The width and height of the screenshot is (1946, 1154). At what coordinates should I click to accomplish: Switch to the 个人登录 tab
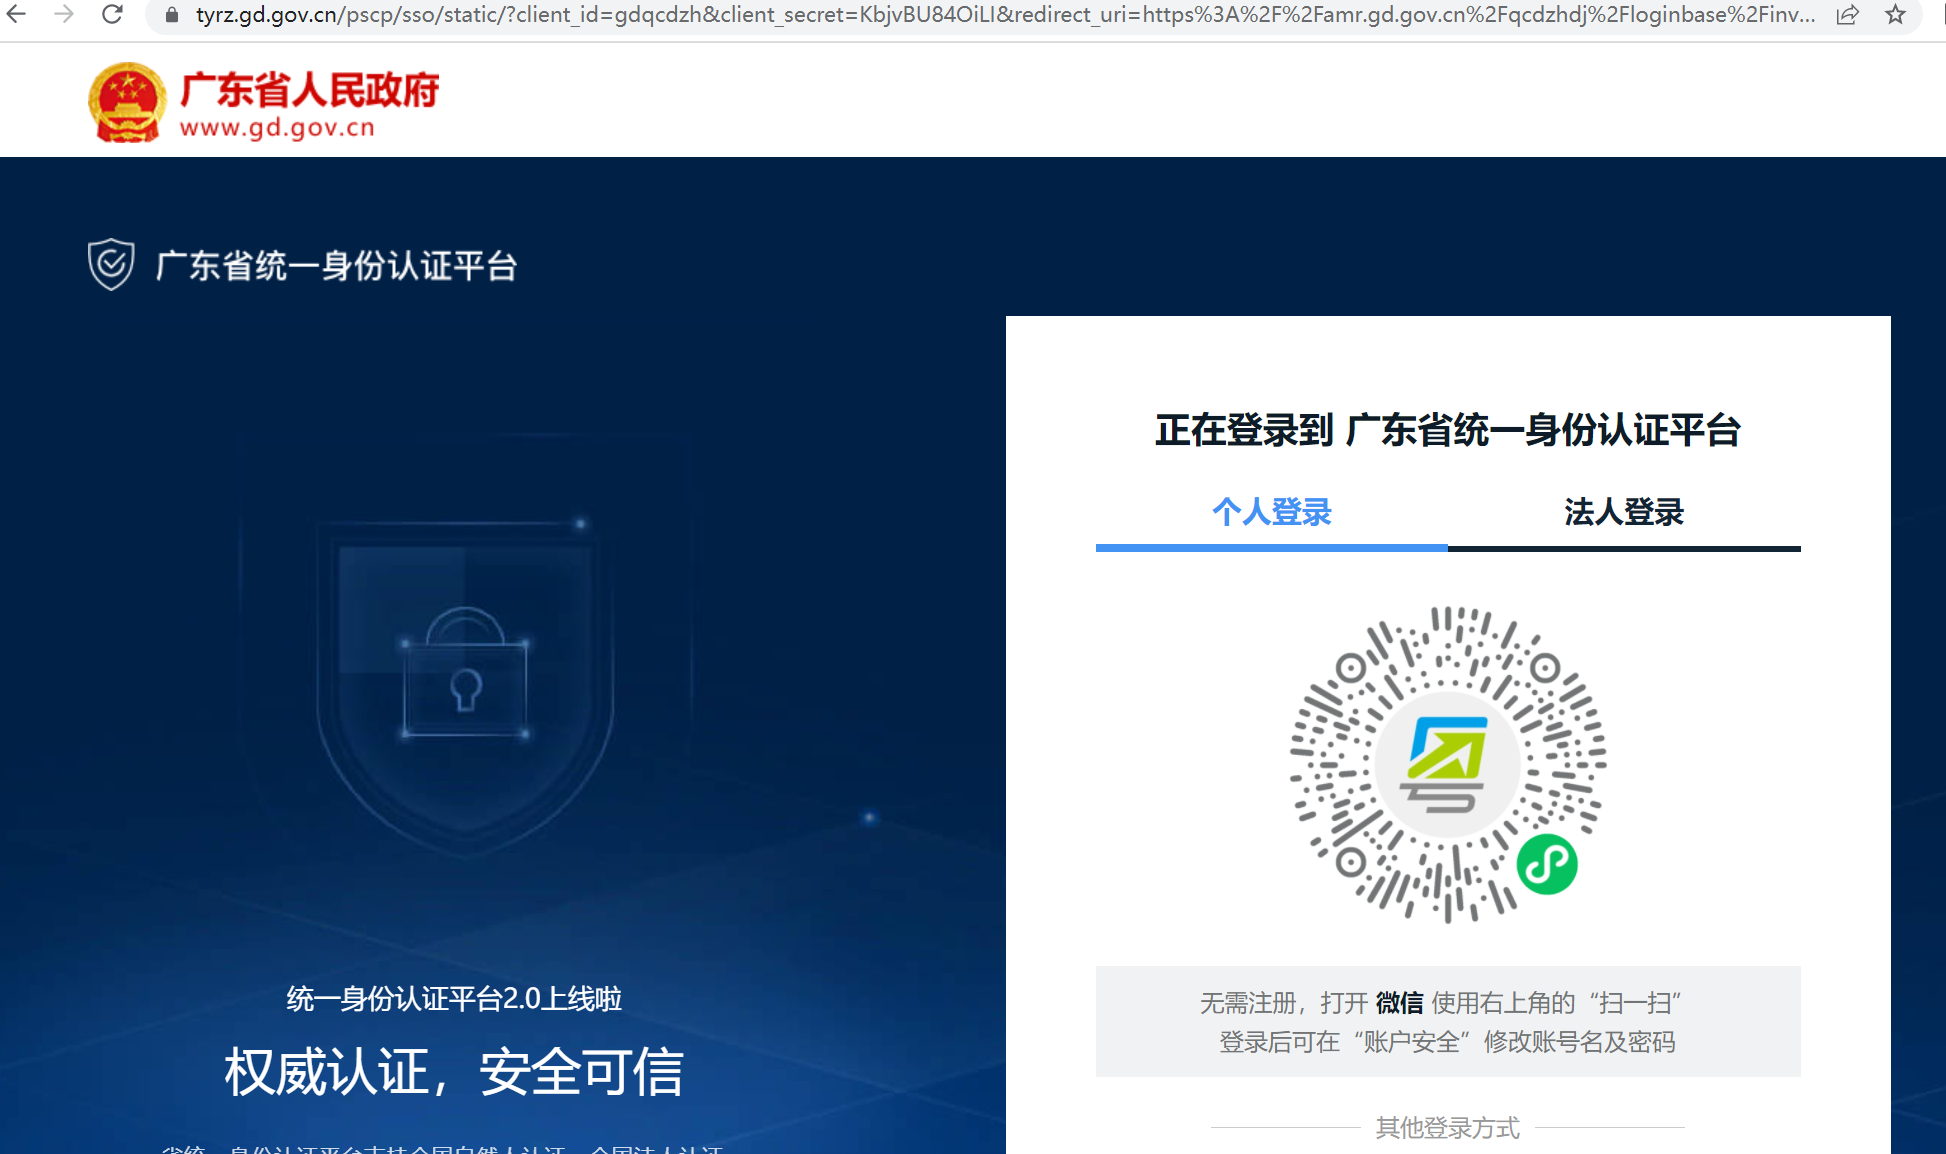(1272, 513)
